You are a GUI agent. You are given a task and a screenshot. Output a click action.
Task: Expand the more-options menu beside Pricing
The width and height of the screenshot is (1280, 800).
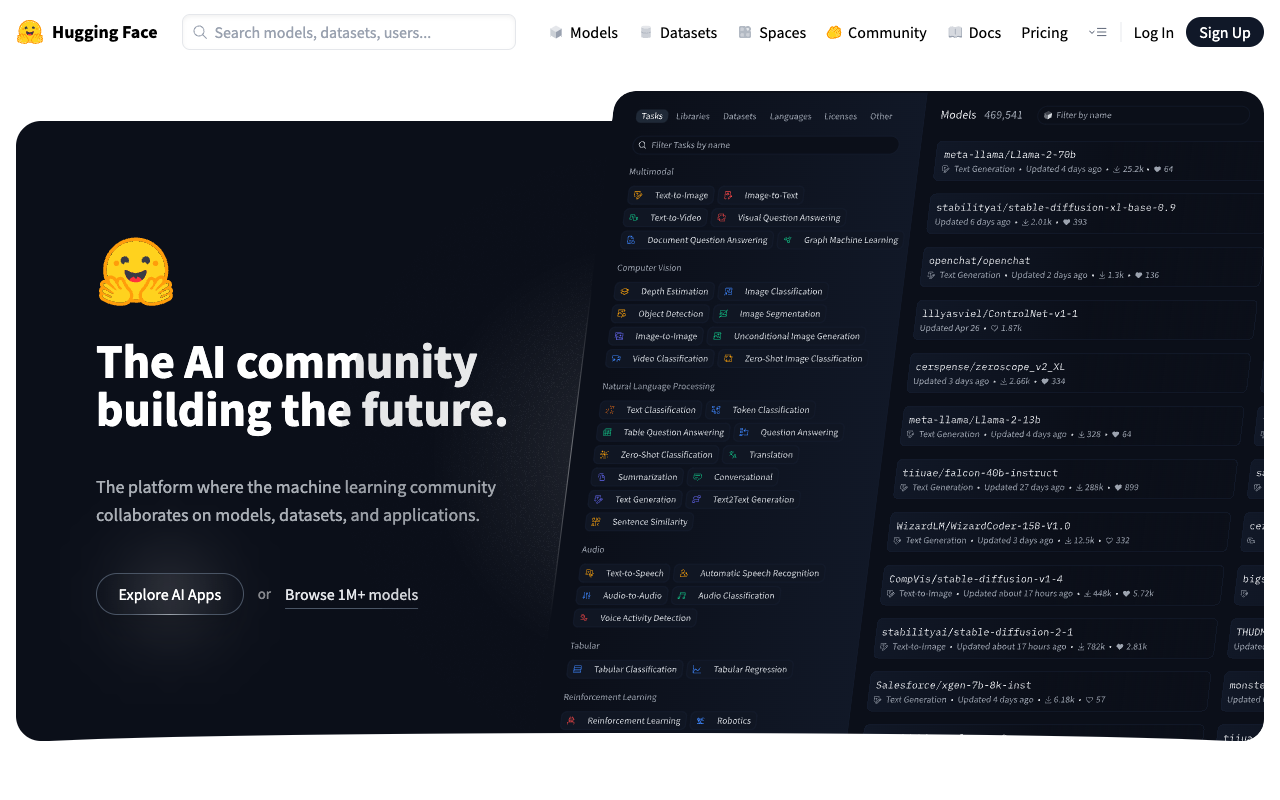coord(1097,33)
